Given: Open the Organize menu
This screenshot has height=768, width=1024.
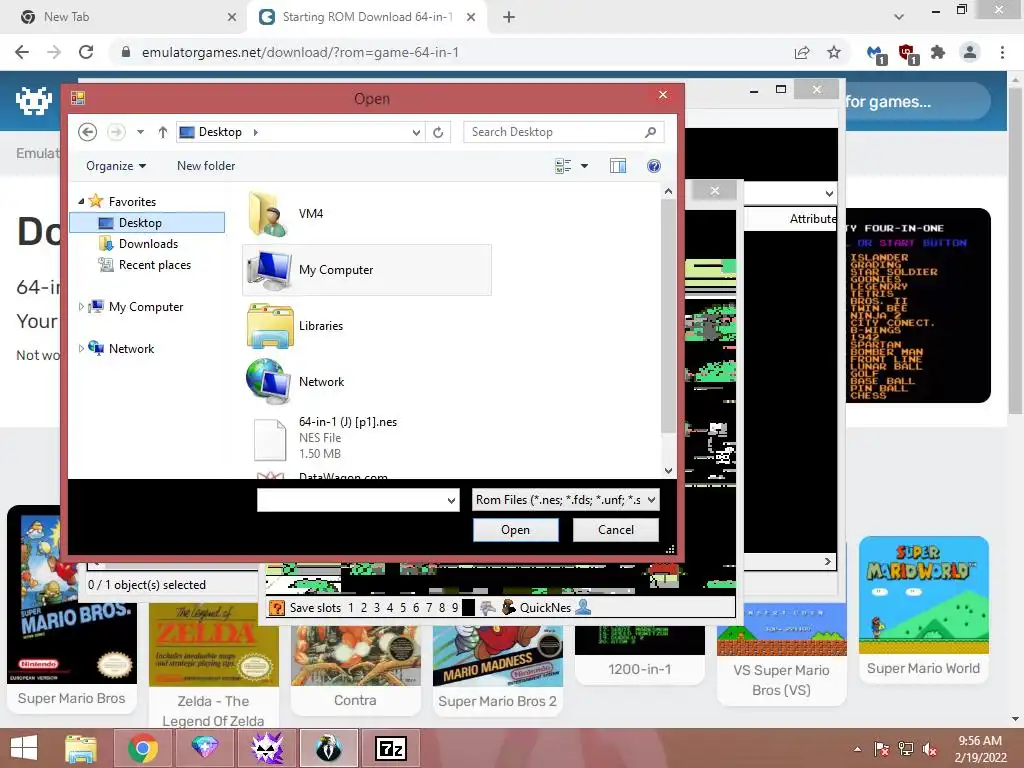Looking at the screenshot, I should (116, 166).
